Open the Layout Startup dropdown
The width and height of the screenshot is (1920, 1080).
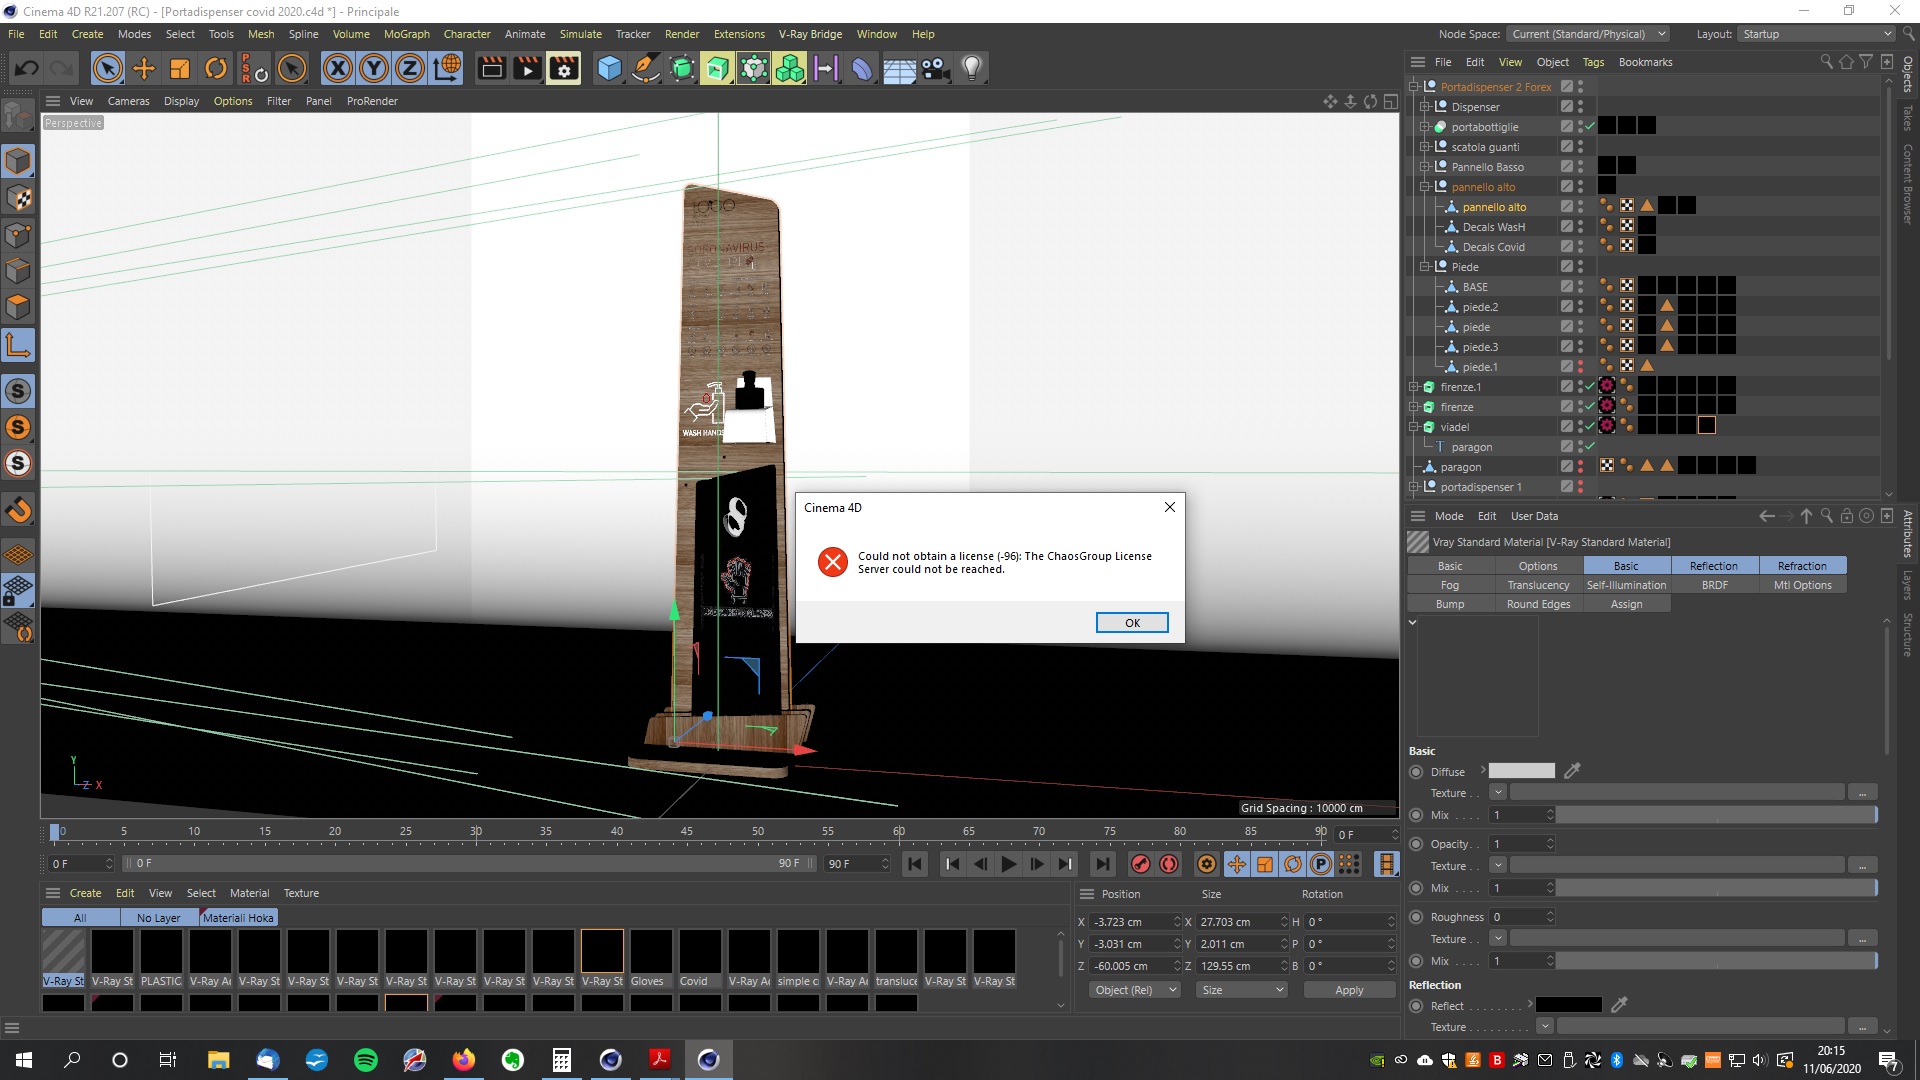pyautogui.click(x=1815, y=34)
